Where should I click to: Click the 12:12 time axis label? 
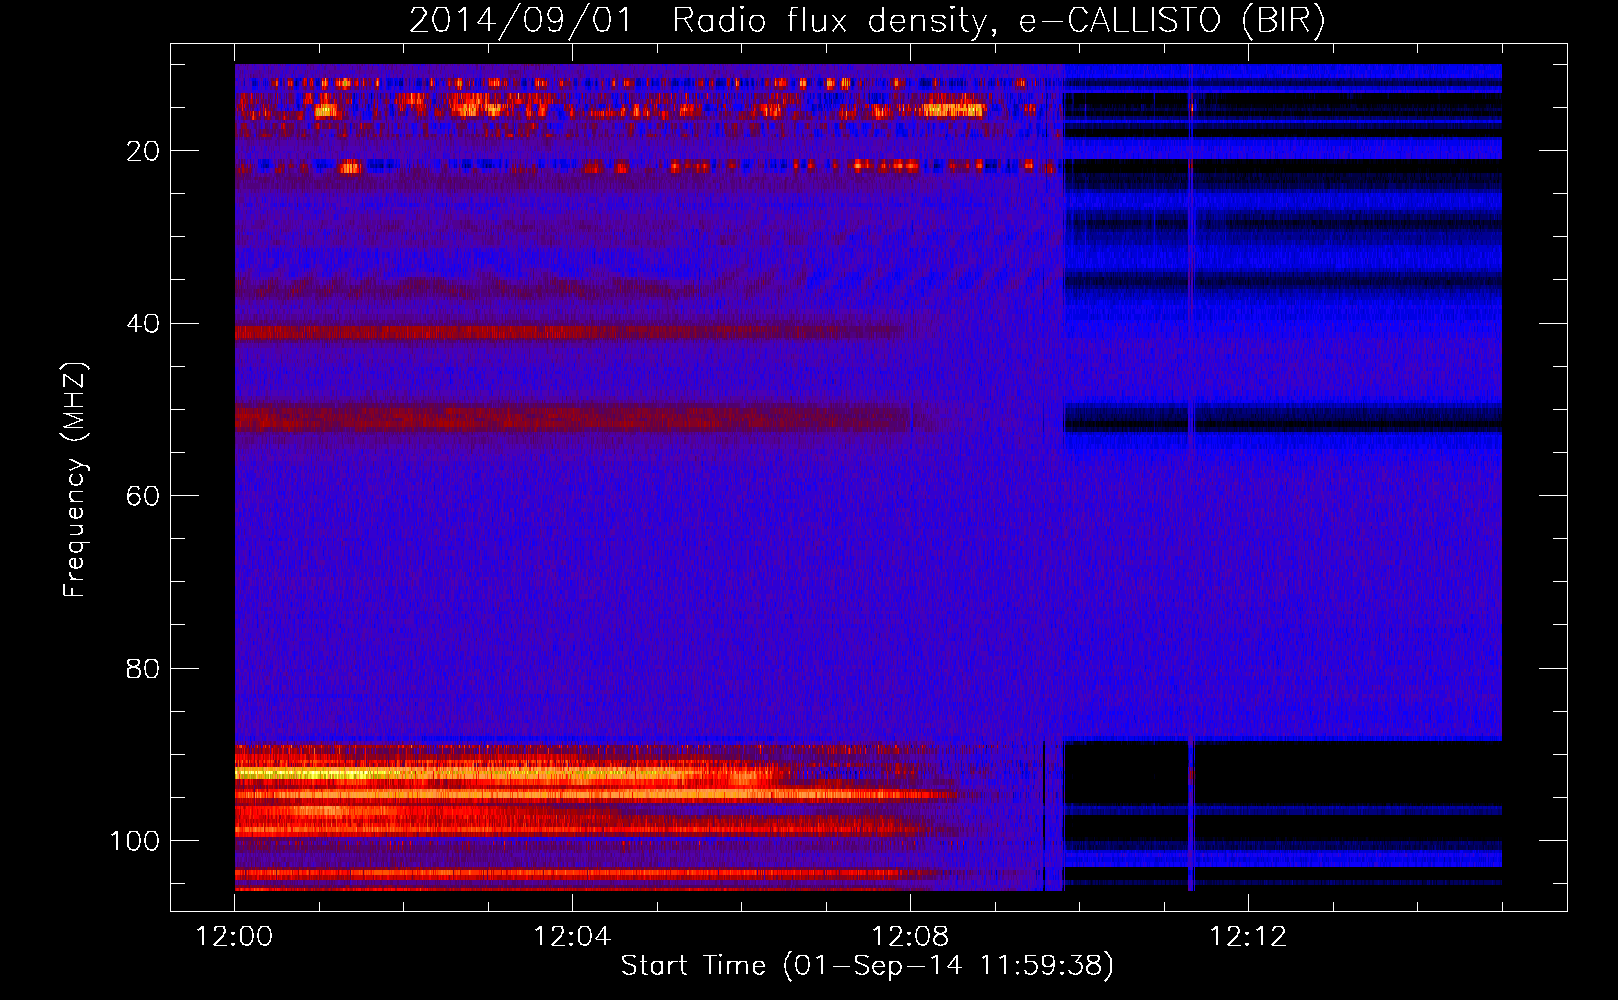[x=1248, y=937]
